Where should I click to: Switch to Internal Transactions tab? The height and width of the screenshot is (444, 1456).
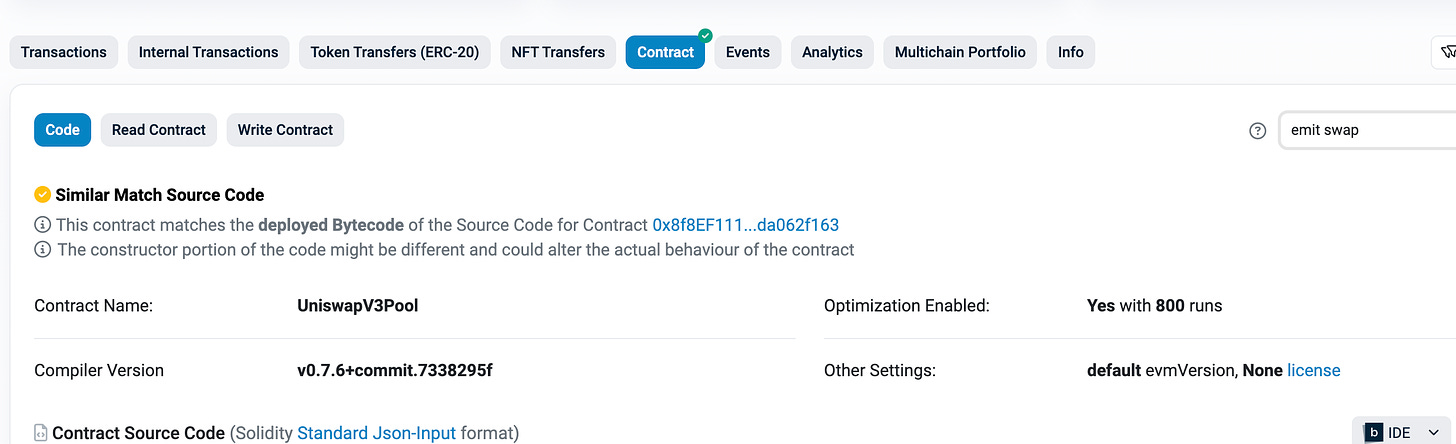pos(208,52)
